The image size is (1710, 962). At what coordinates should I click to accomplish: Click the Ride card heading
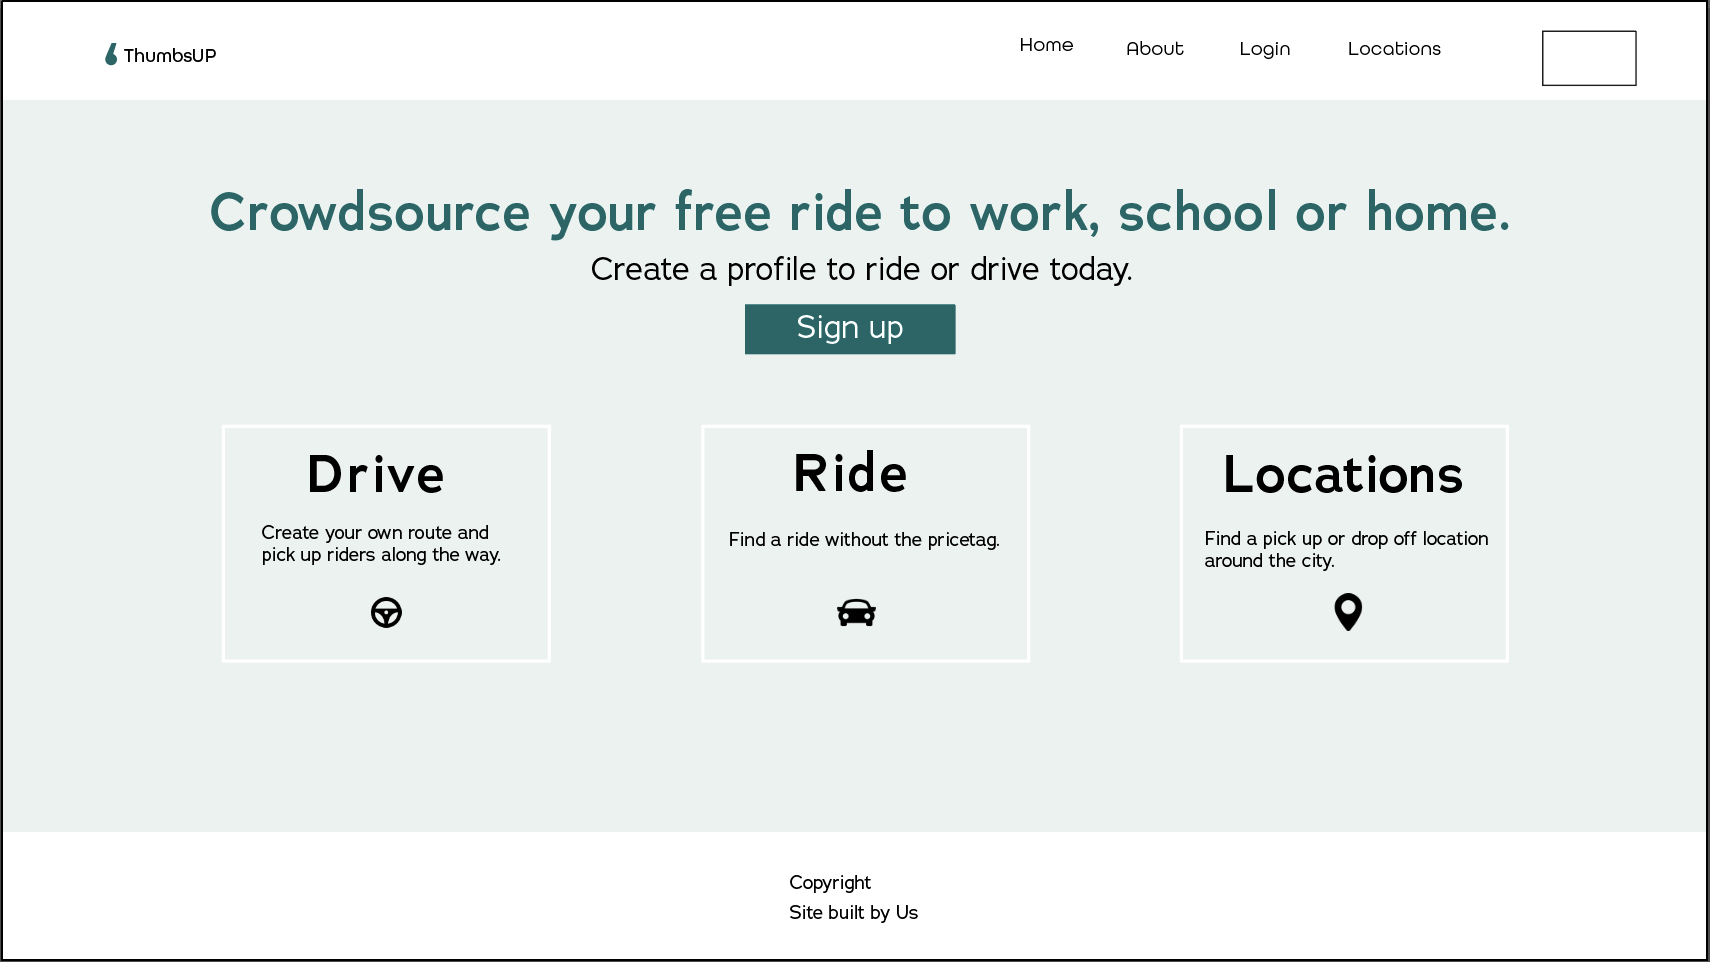click(x=849, y=474)
